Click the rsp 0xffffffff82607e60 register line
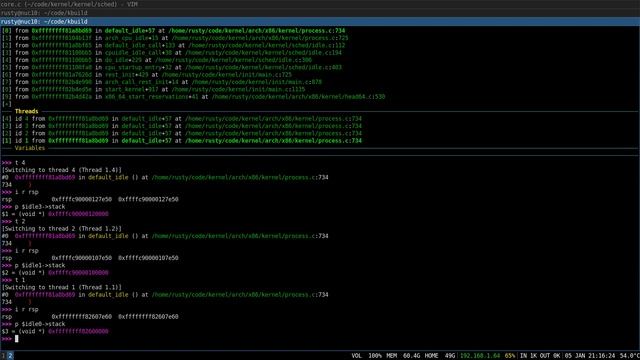The width and height of the screenshot is (640, 360). click(x=90, y=317)
